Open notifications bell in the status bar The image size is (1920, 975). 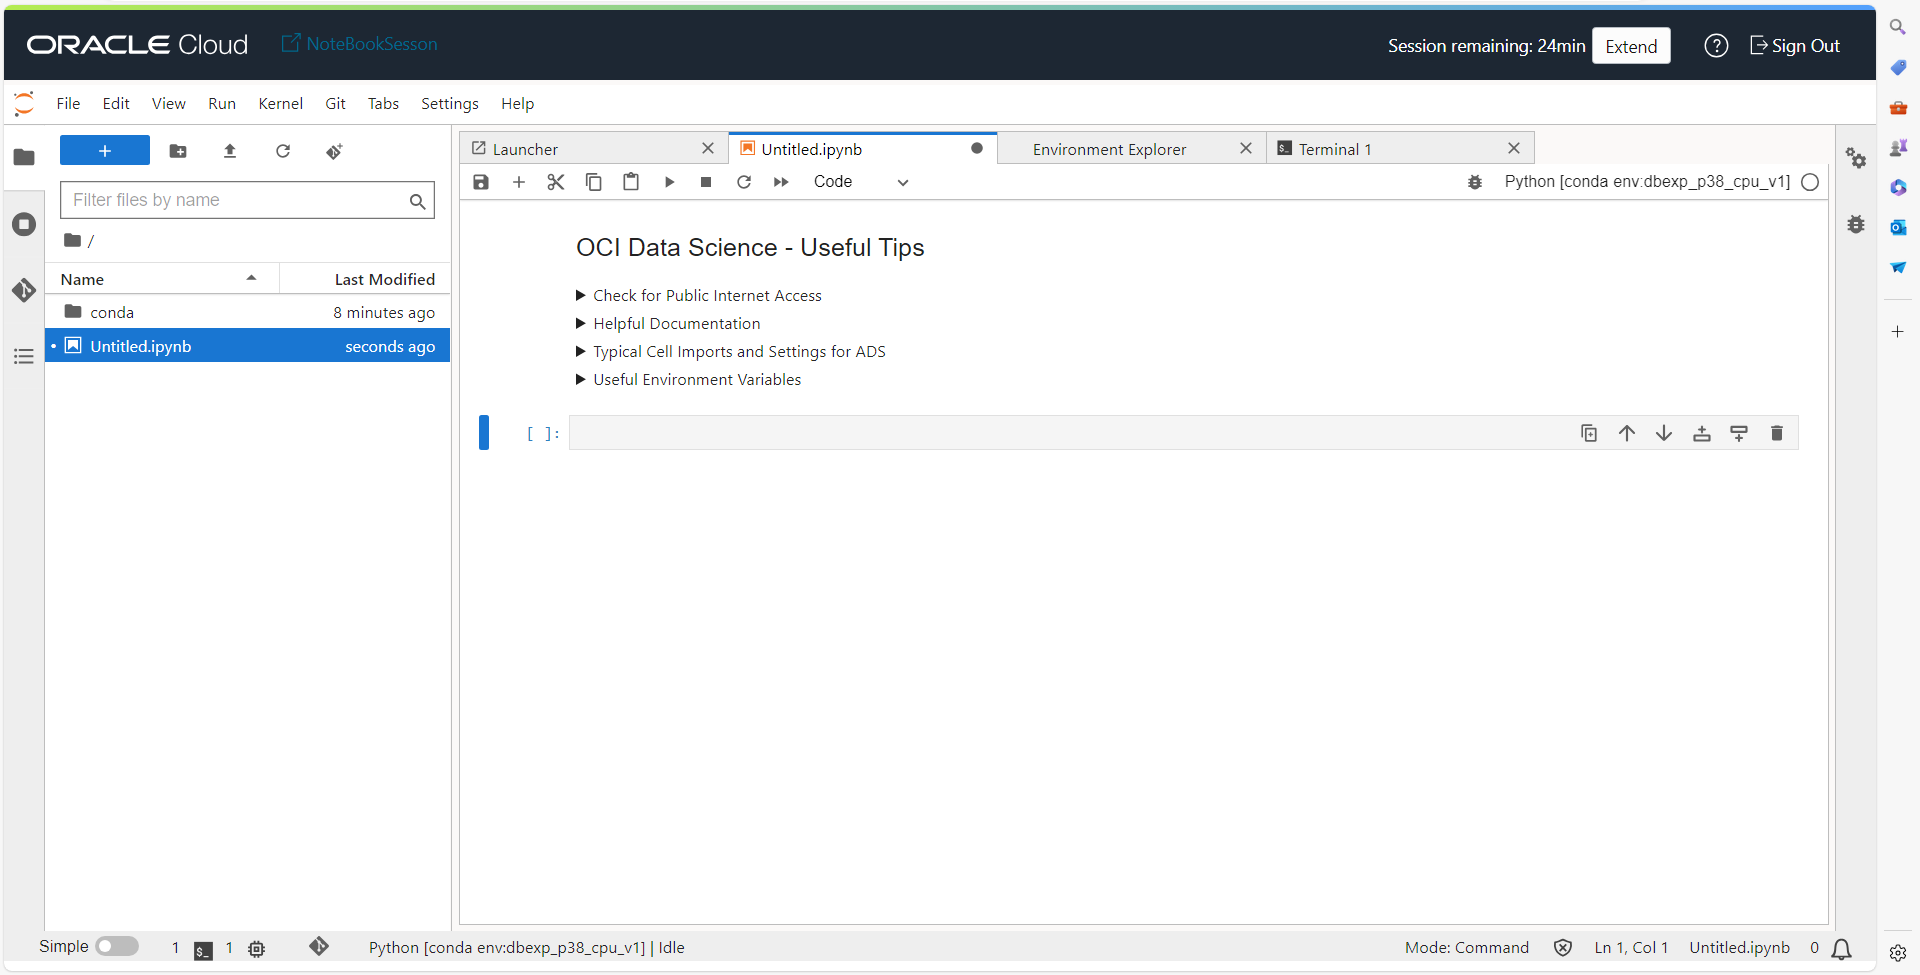(1842, 948)
